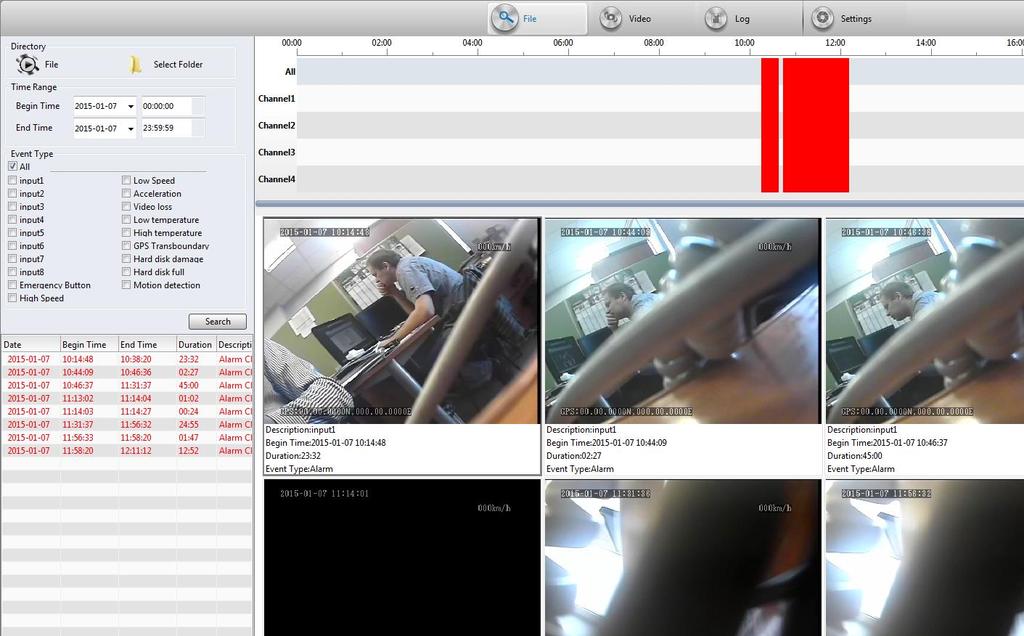This screenshot has width=1024, height=636.
Task: Check the input1 checkbox
Action: coord(12,180)
